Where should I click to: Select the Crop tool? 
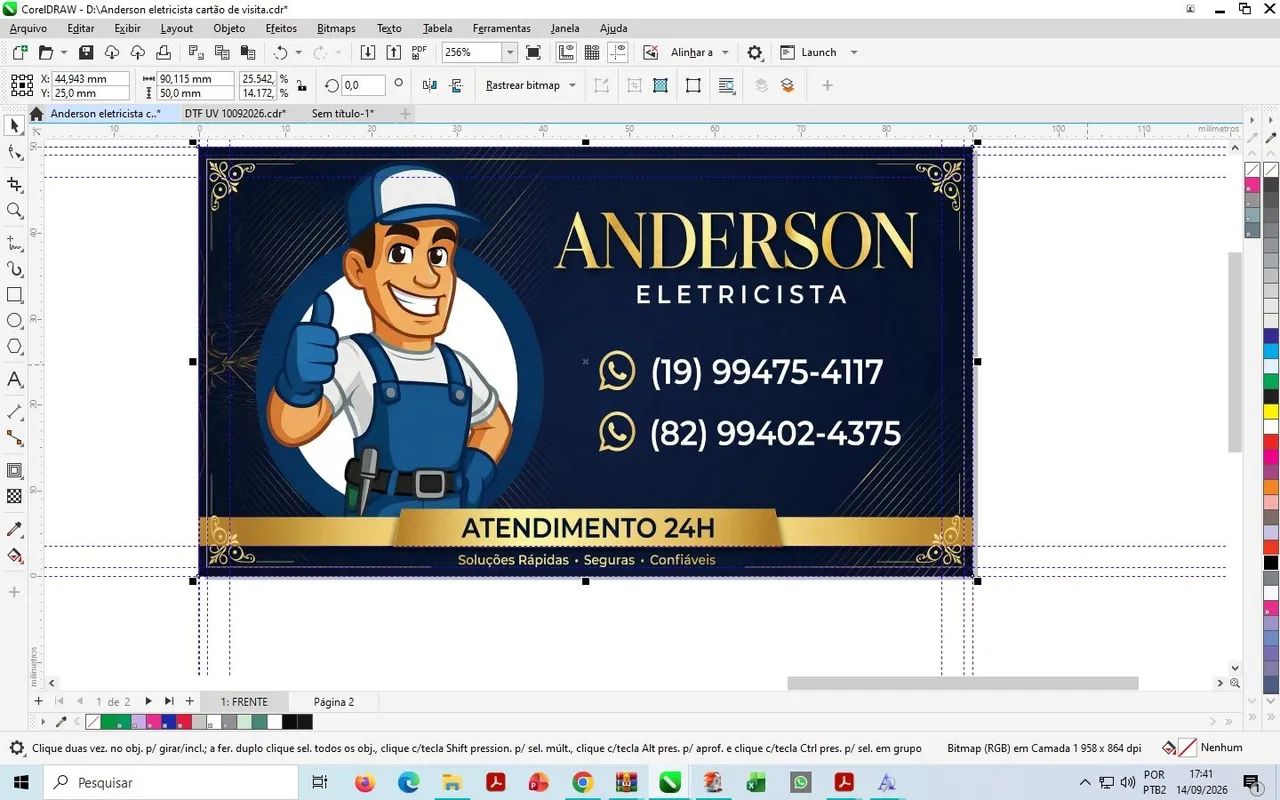(14, 184)
